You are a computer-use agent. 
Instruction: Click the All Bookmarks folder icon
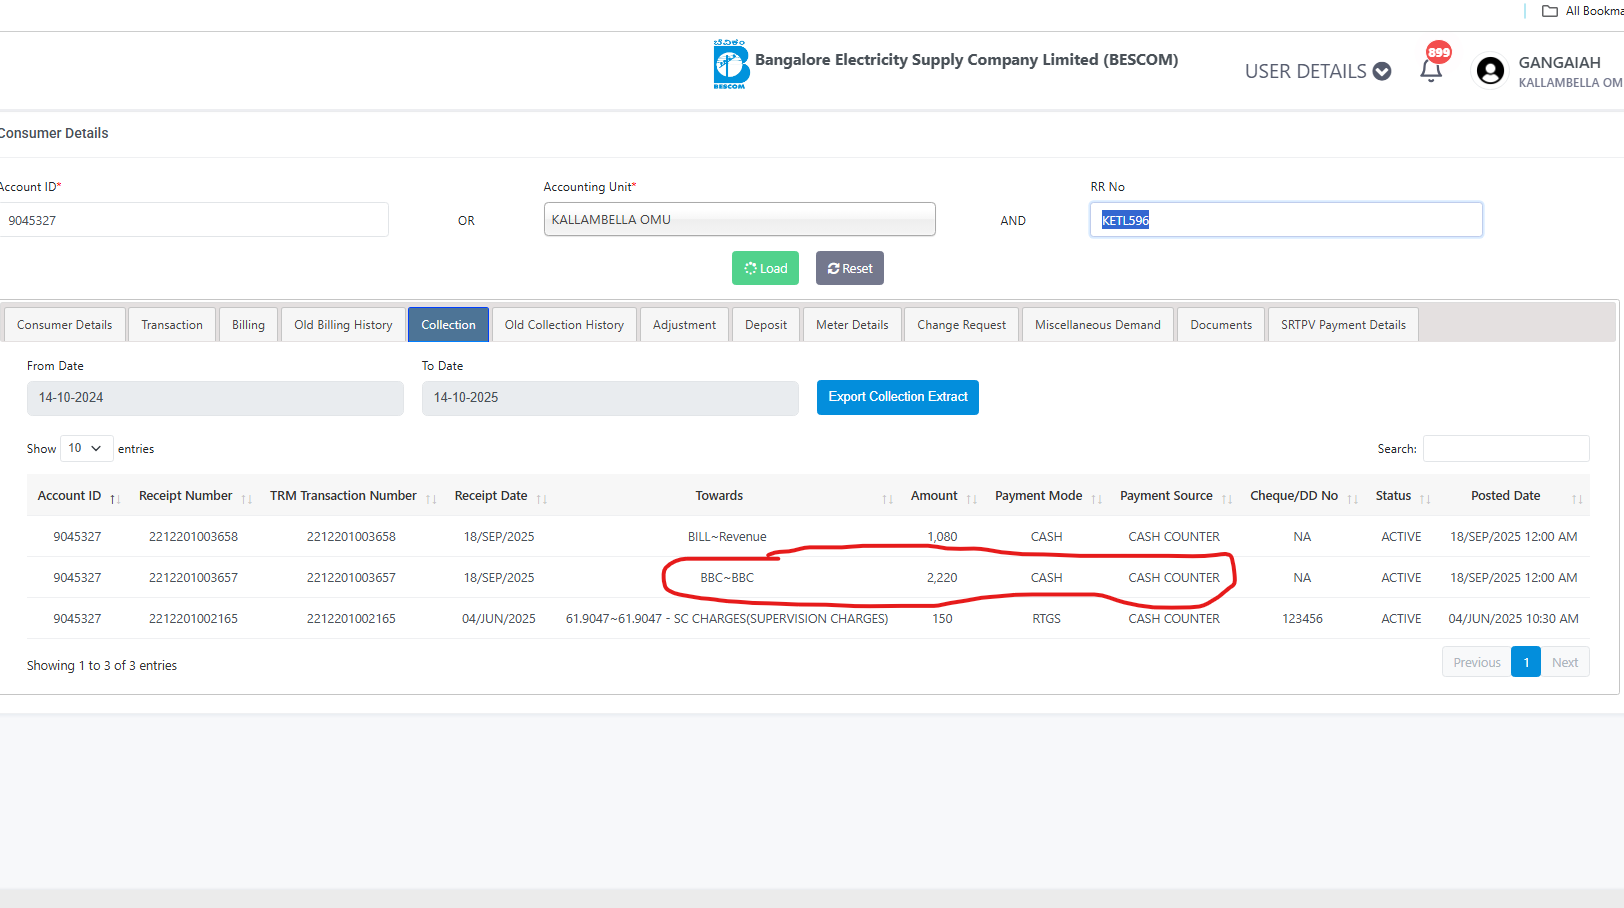(1550, 11)
